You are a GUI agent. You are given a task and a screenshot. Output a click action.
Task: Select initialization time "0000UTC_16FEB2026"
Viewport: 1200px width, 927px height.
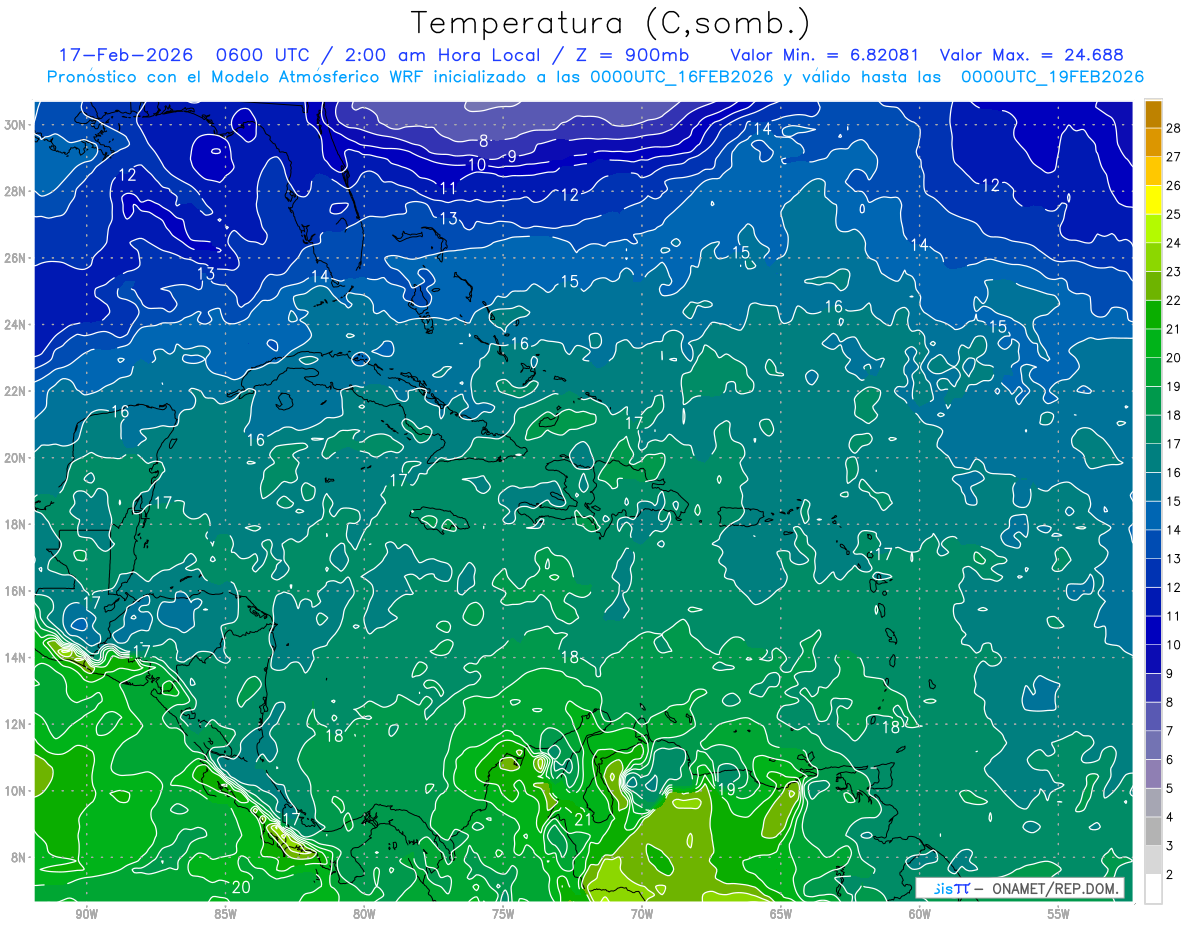pyautogui.click(x=682, y=77)
